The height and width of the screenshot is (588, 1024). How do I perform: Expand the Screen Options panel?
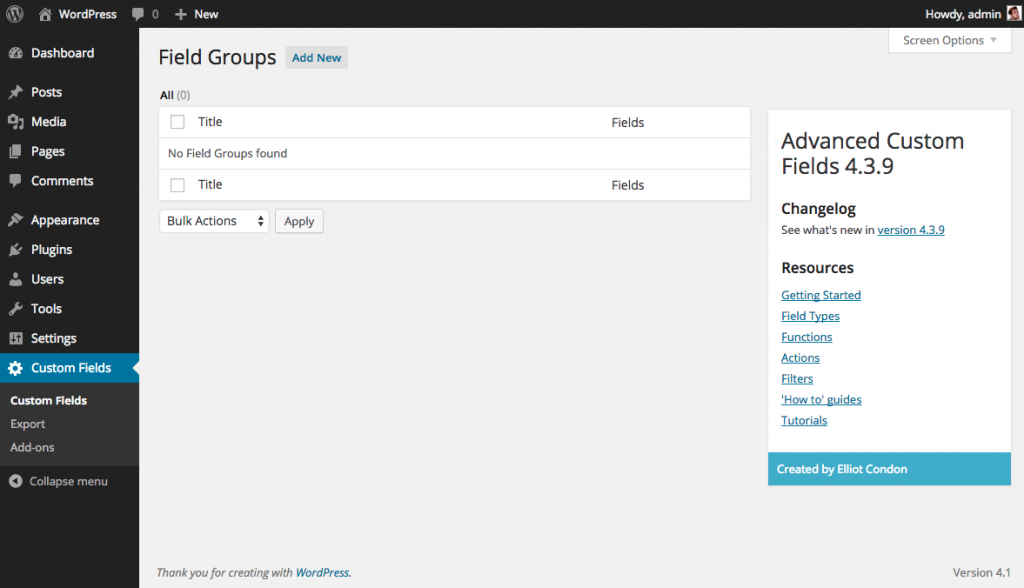948,40
